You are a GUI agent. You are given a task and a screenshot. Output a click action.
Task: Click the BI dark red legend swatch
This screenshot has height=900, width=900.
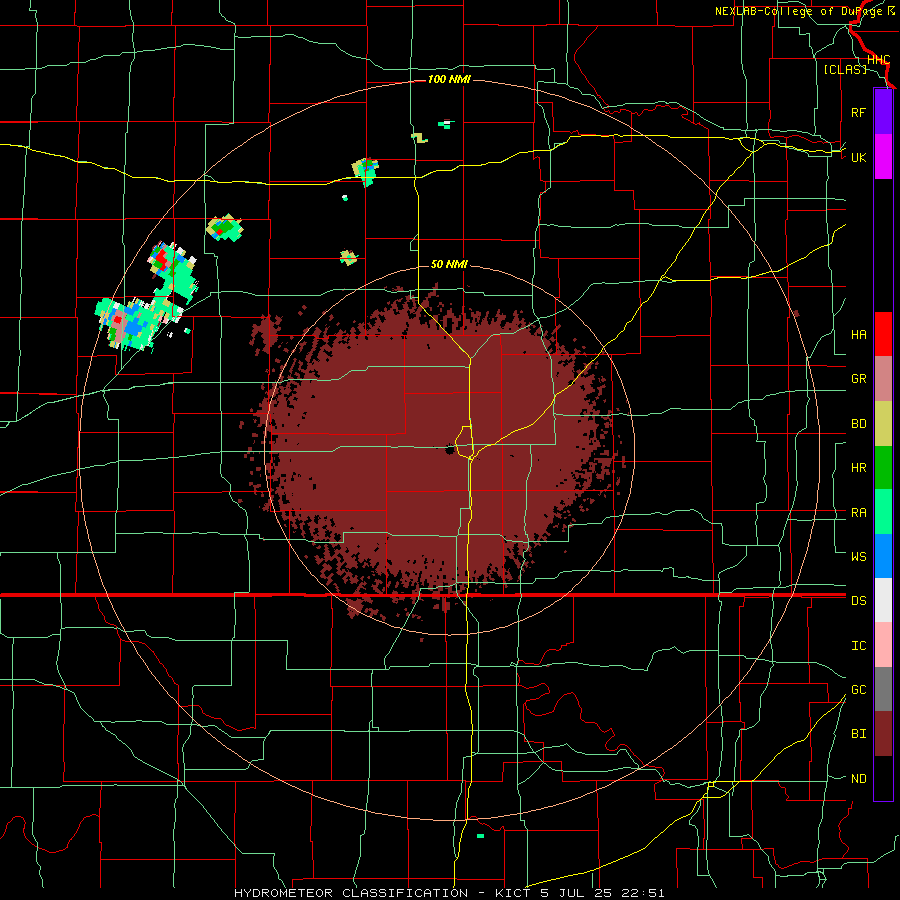(x=883, y=734)
